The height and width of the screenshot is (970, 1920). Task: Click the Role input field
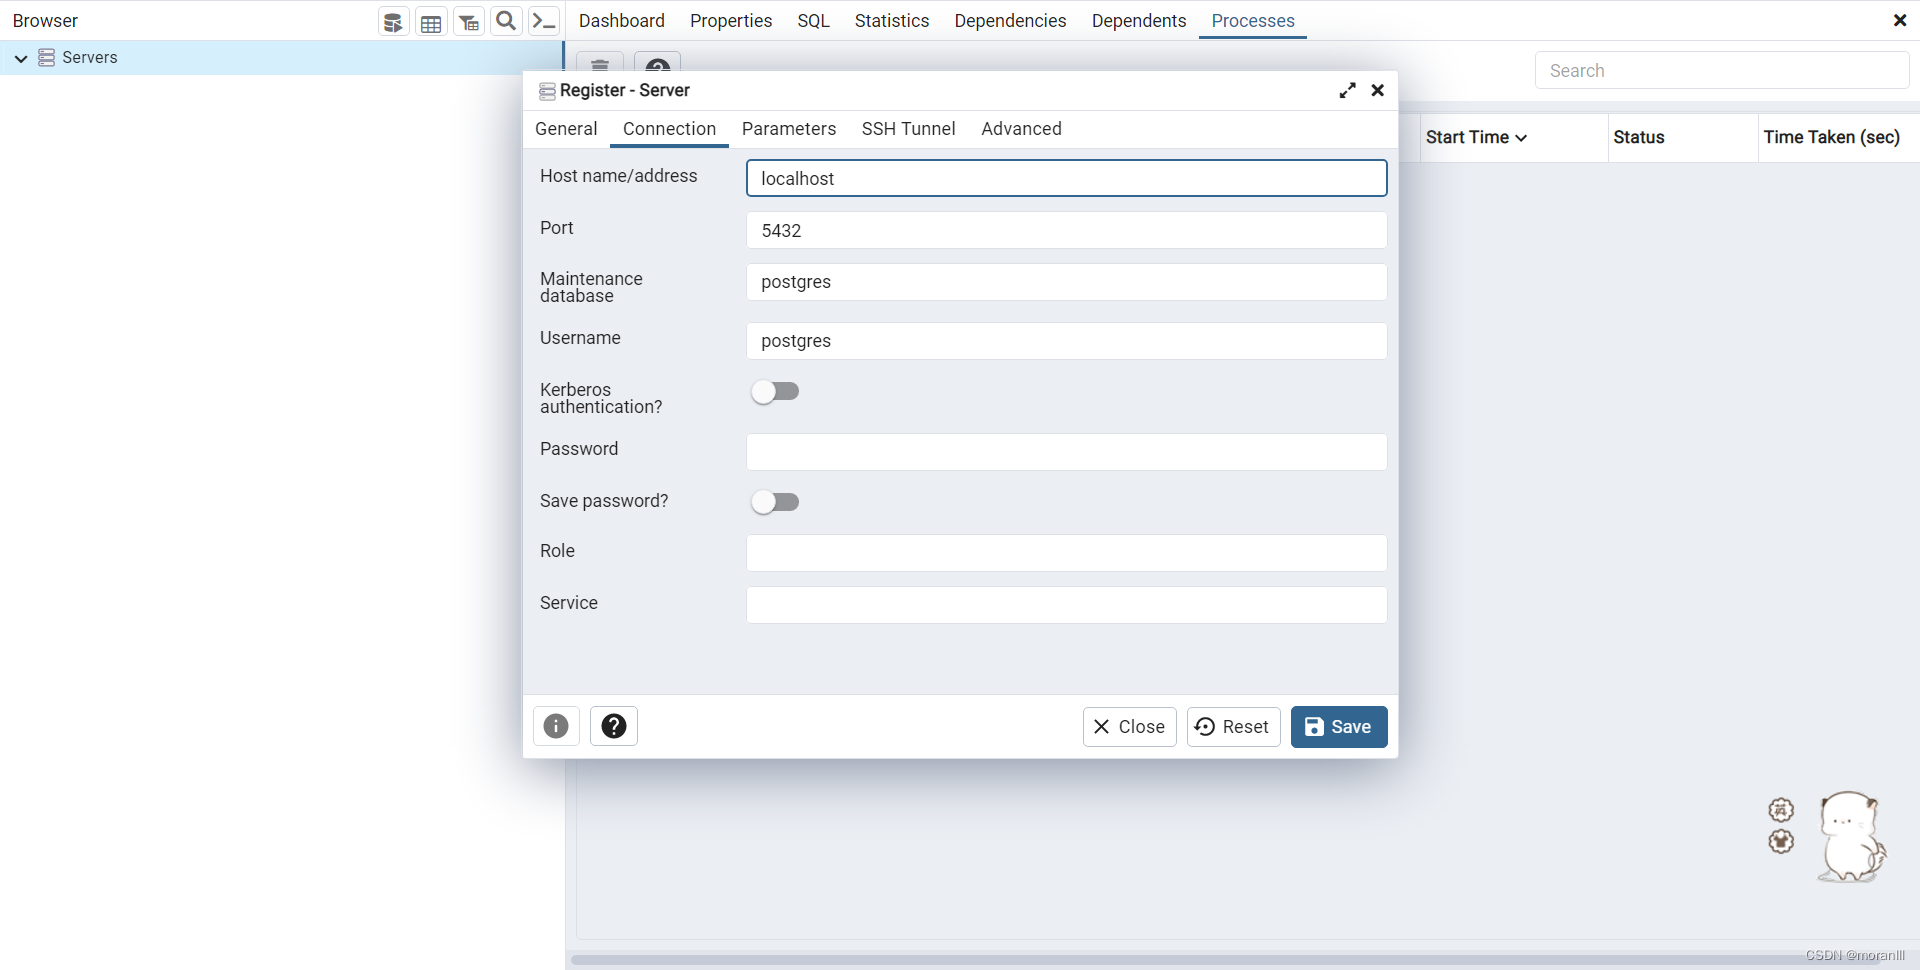tap(1066, 553)
